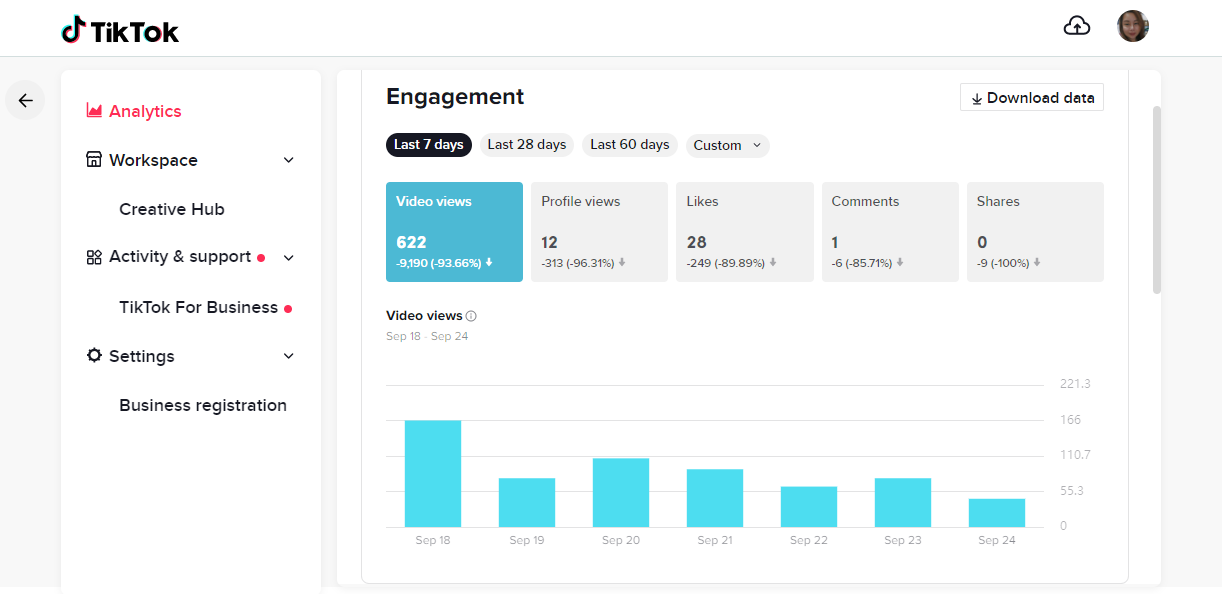Select the Likes metric card
1222x594 pixels.
744,232
